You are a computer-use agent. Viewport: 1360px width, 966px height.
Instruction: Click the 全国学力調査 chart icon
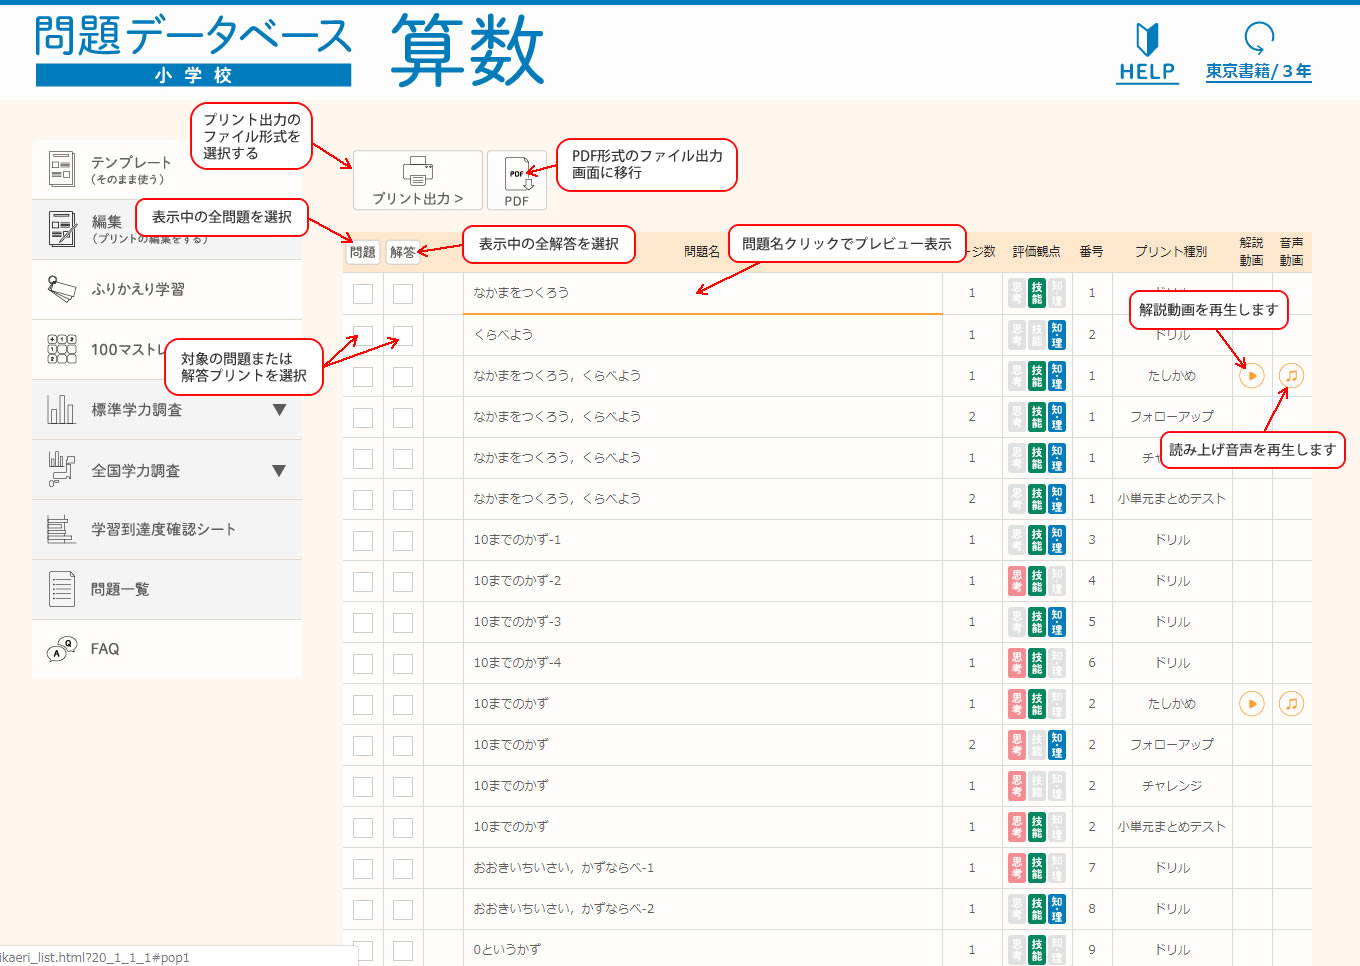pos(61,469)
